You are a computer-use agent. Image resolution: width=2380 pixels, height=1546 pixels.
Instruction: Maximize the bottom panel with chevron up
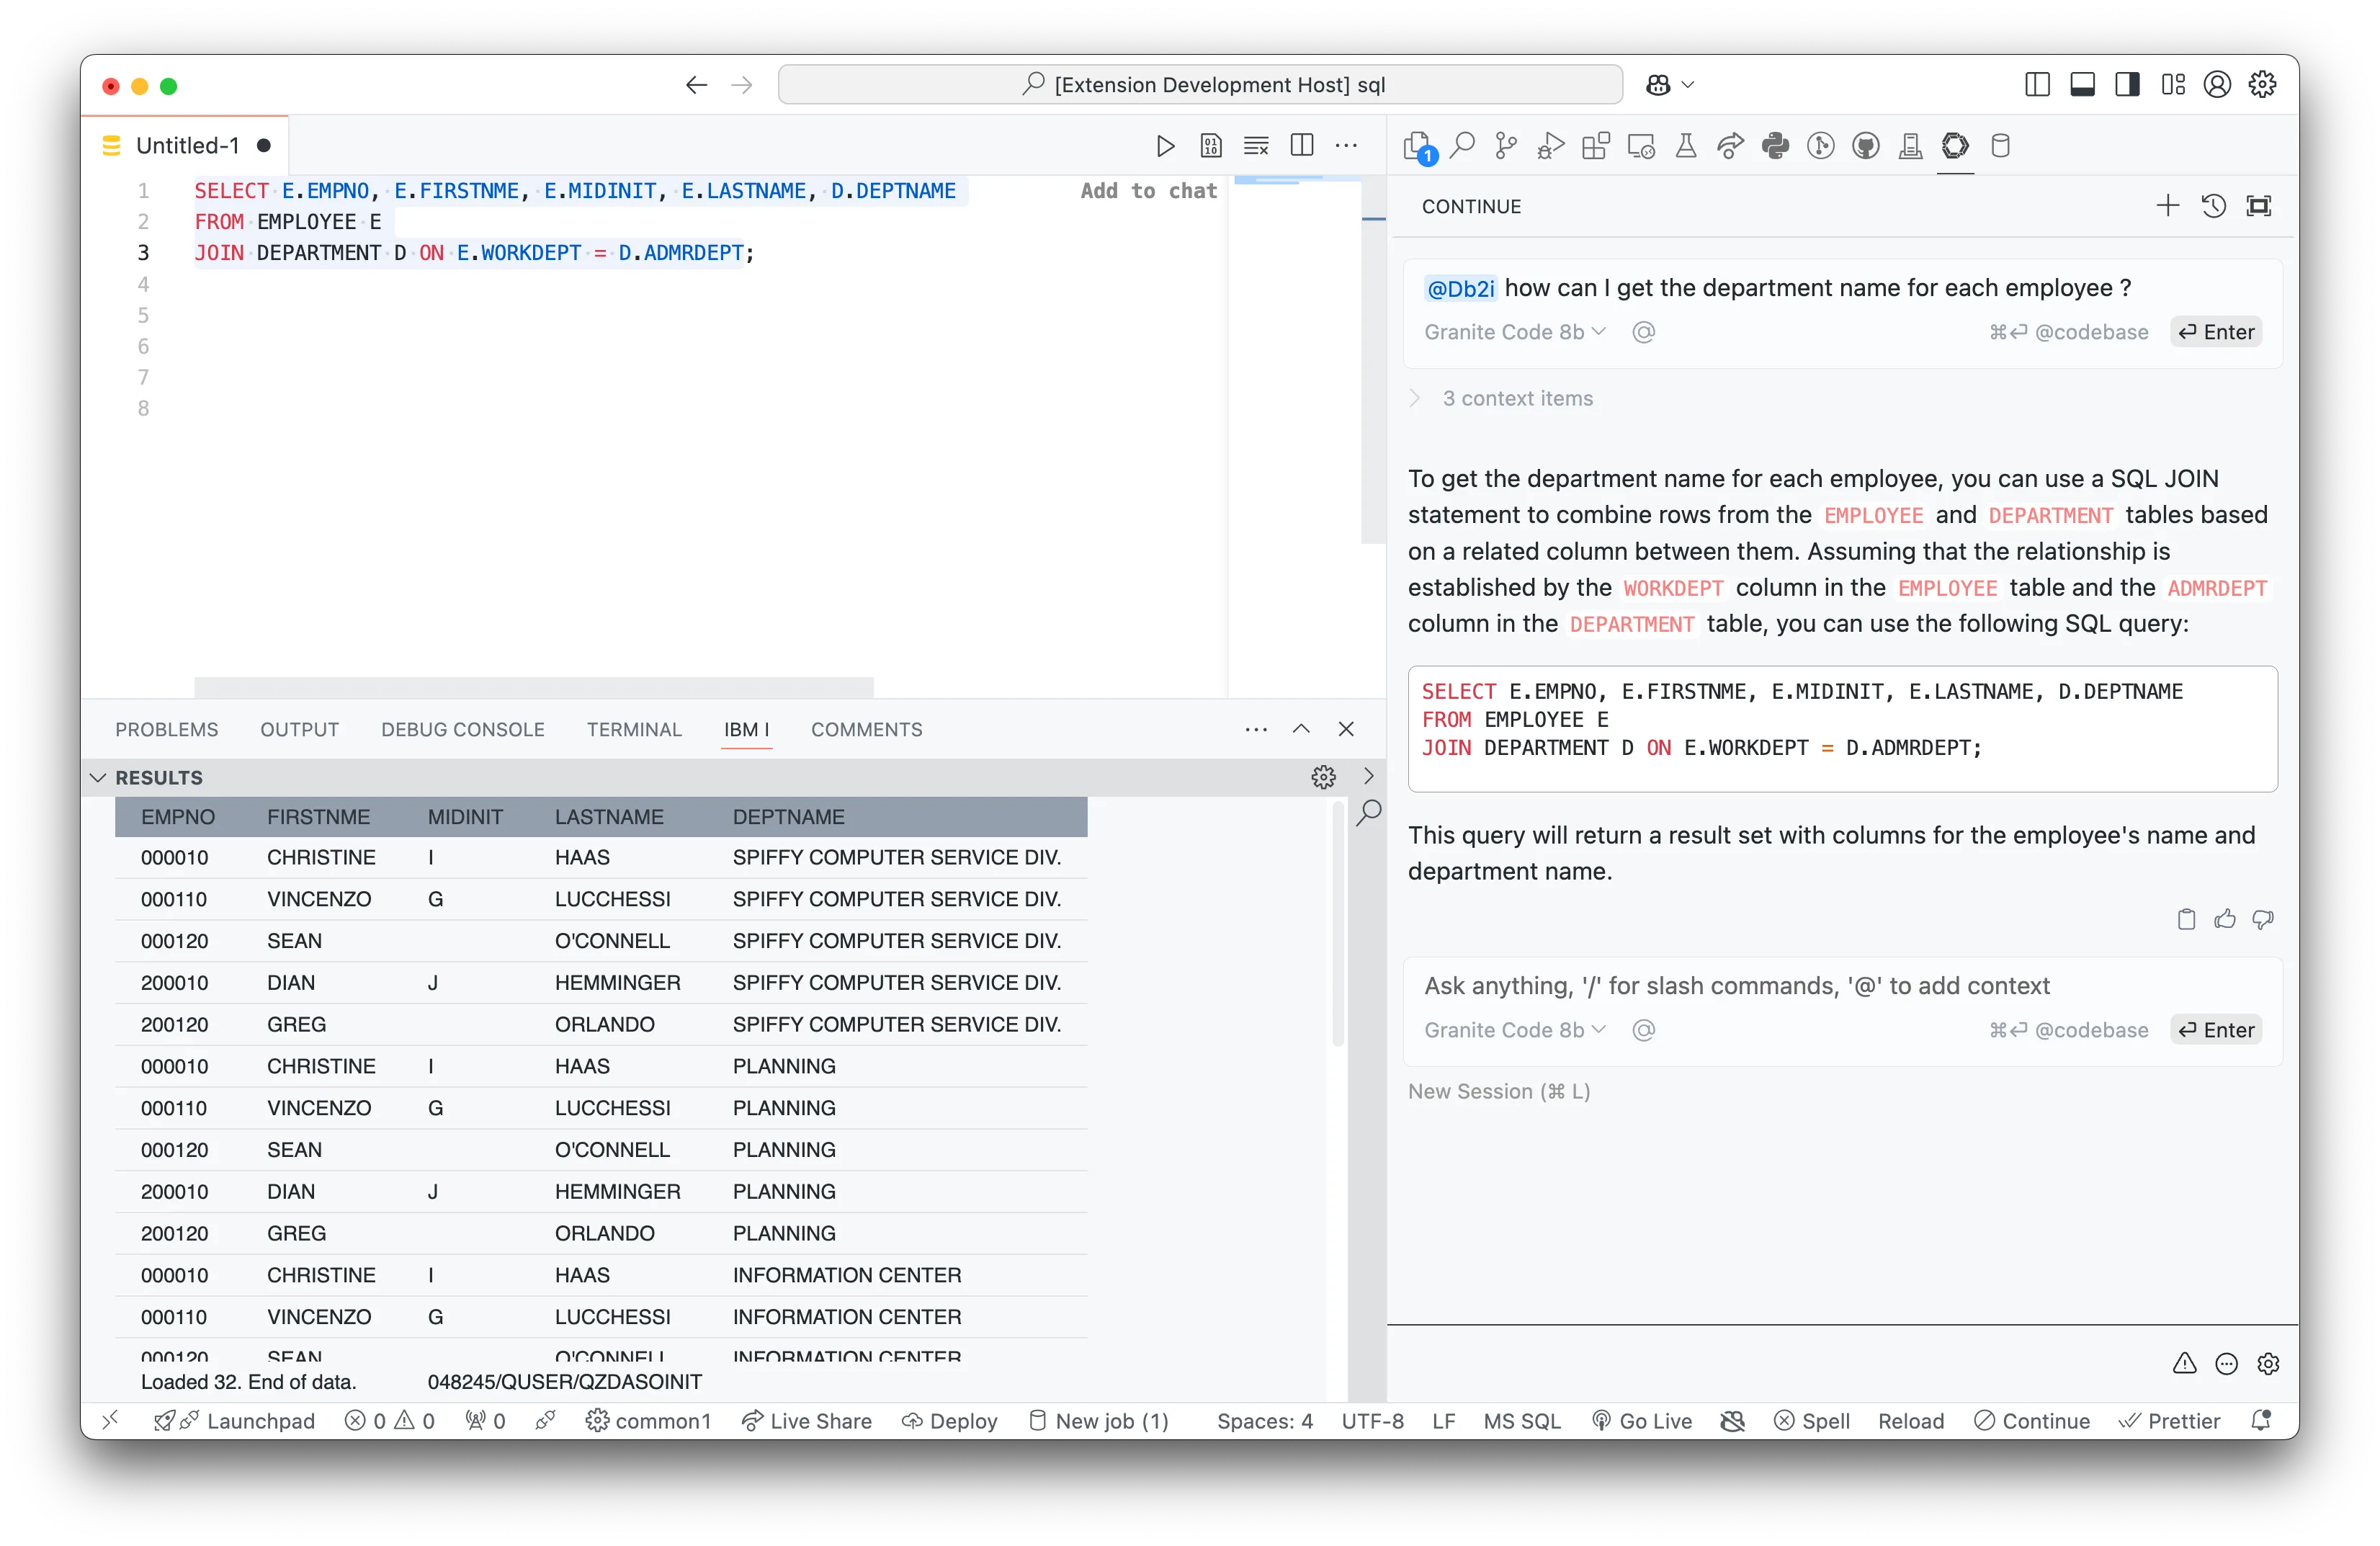(1301, 729)
